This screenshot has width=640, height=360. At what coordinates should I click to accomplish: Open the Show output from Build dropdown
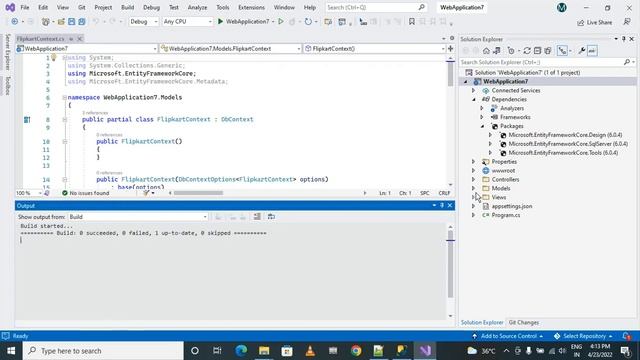[x=138, y=217]
